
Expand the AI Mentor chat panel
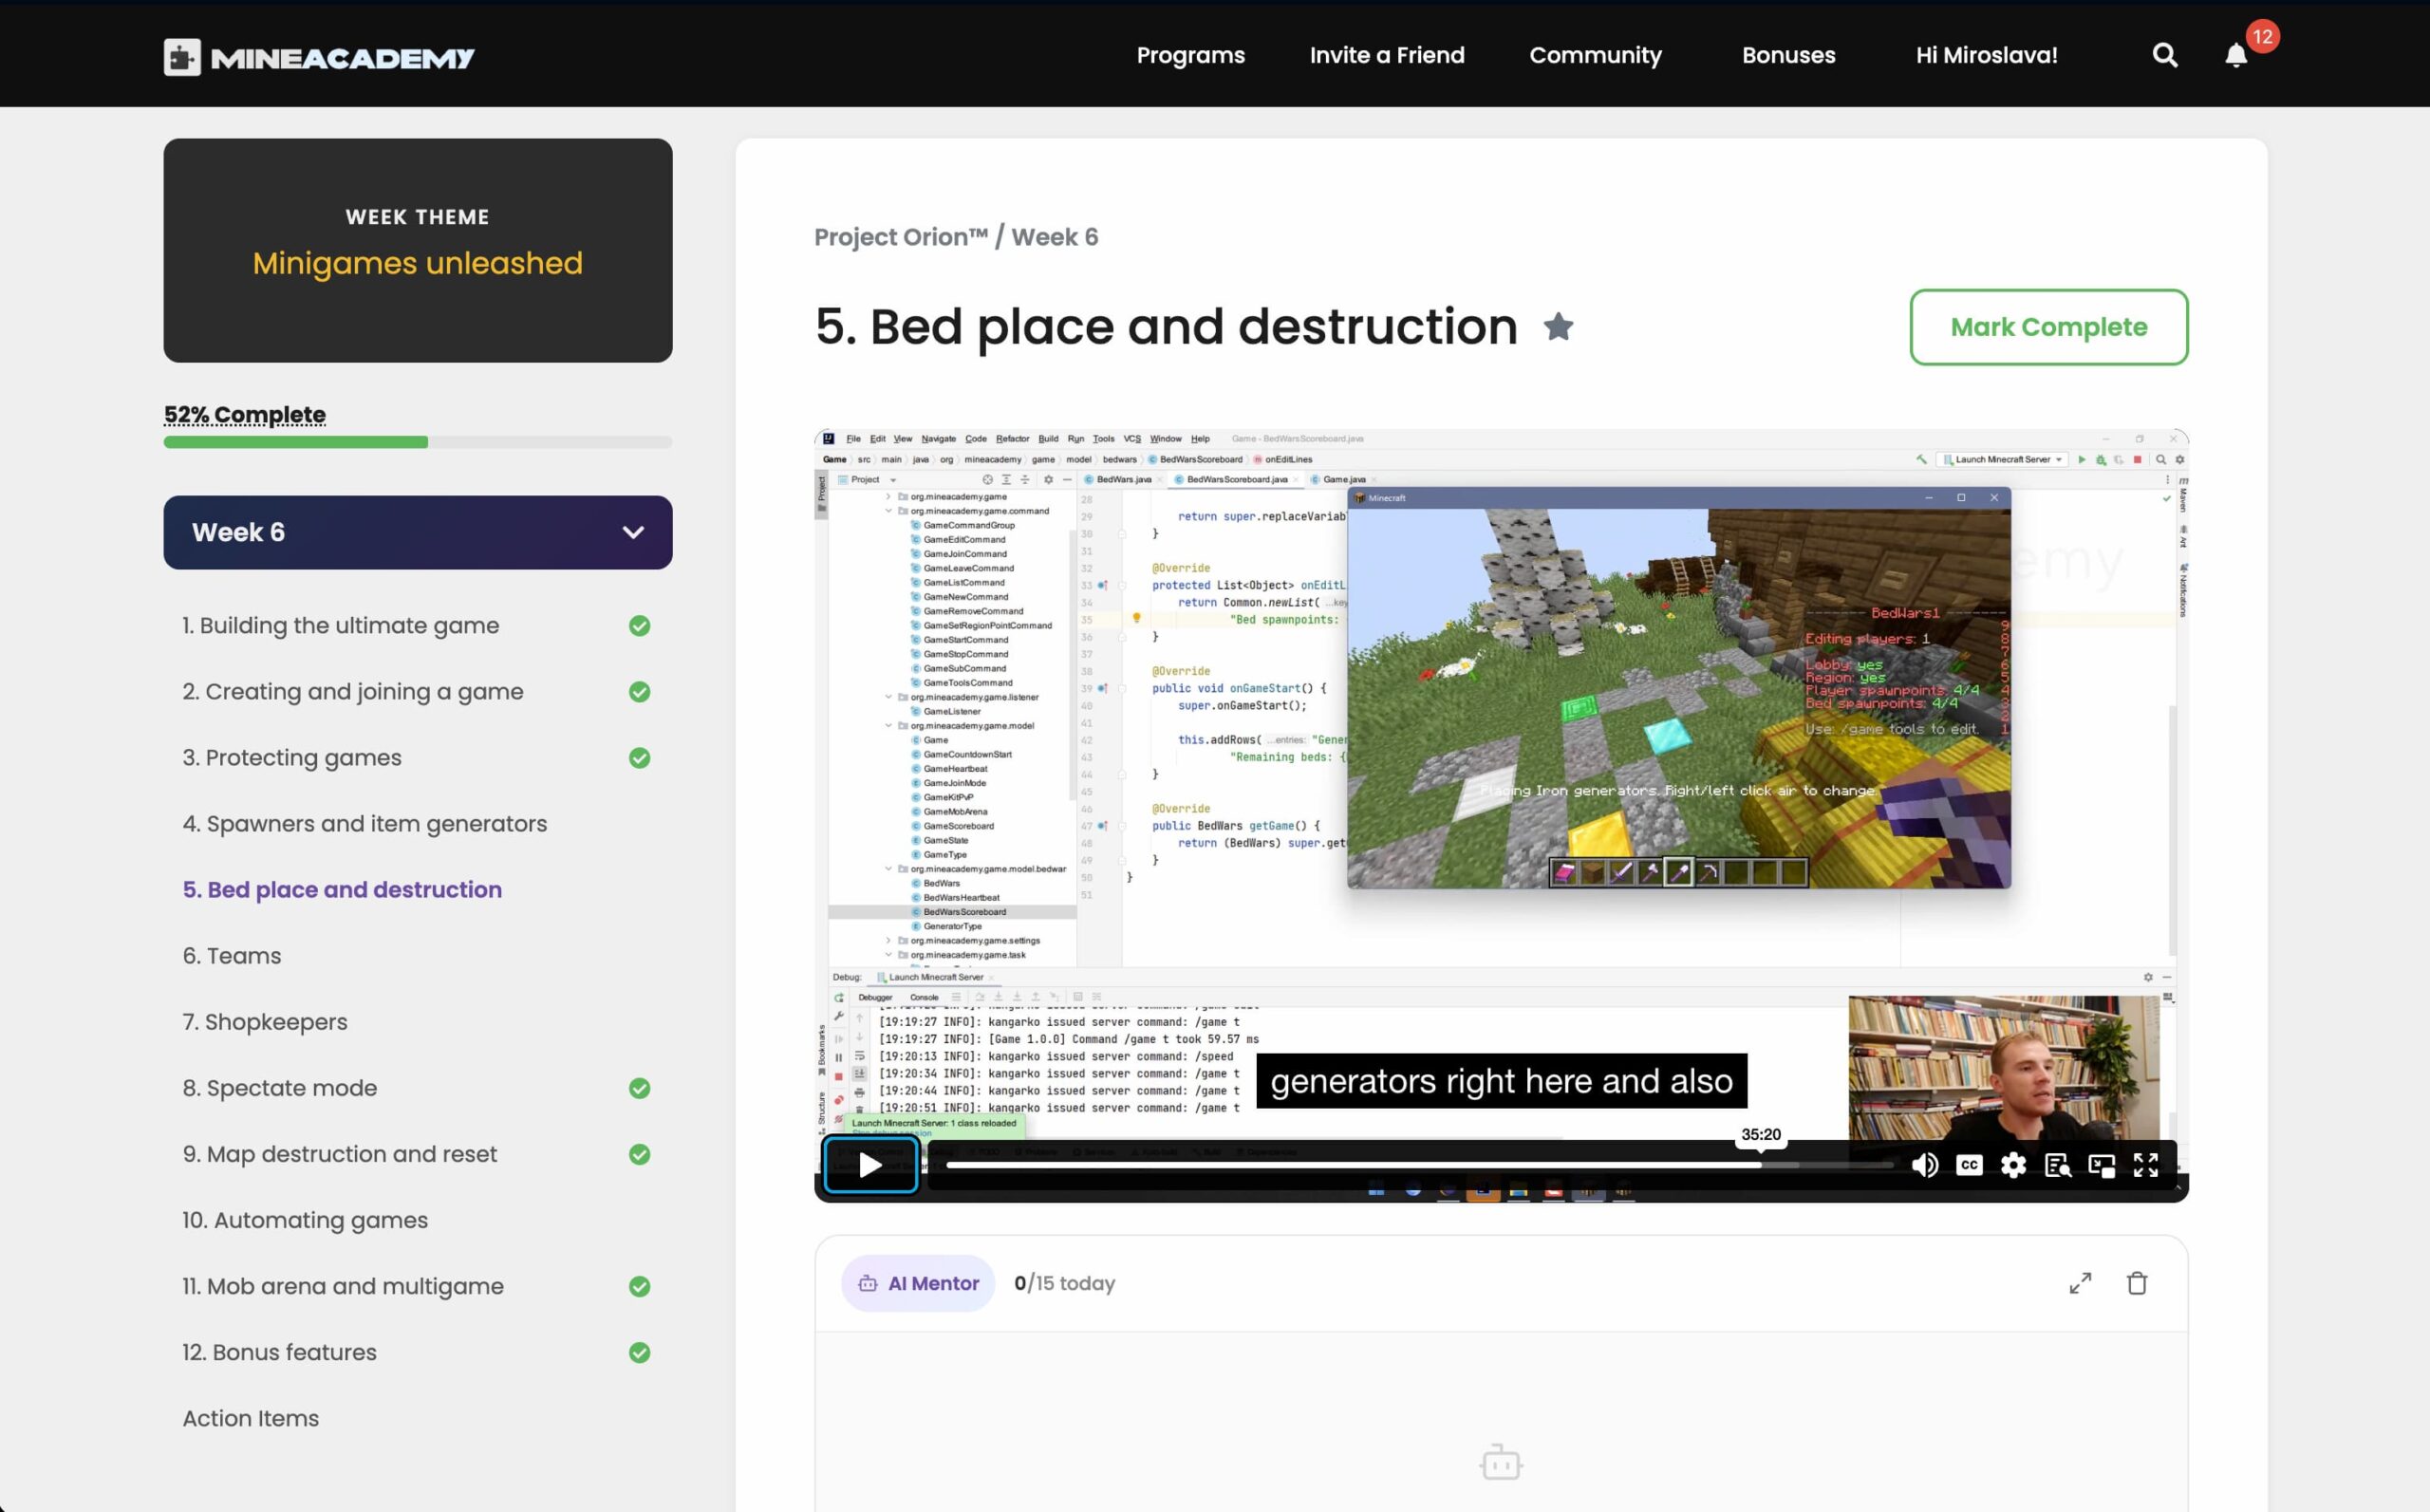[x=2080, y=1283]
